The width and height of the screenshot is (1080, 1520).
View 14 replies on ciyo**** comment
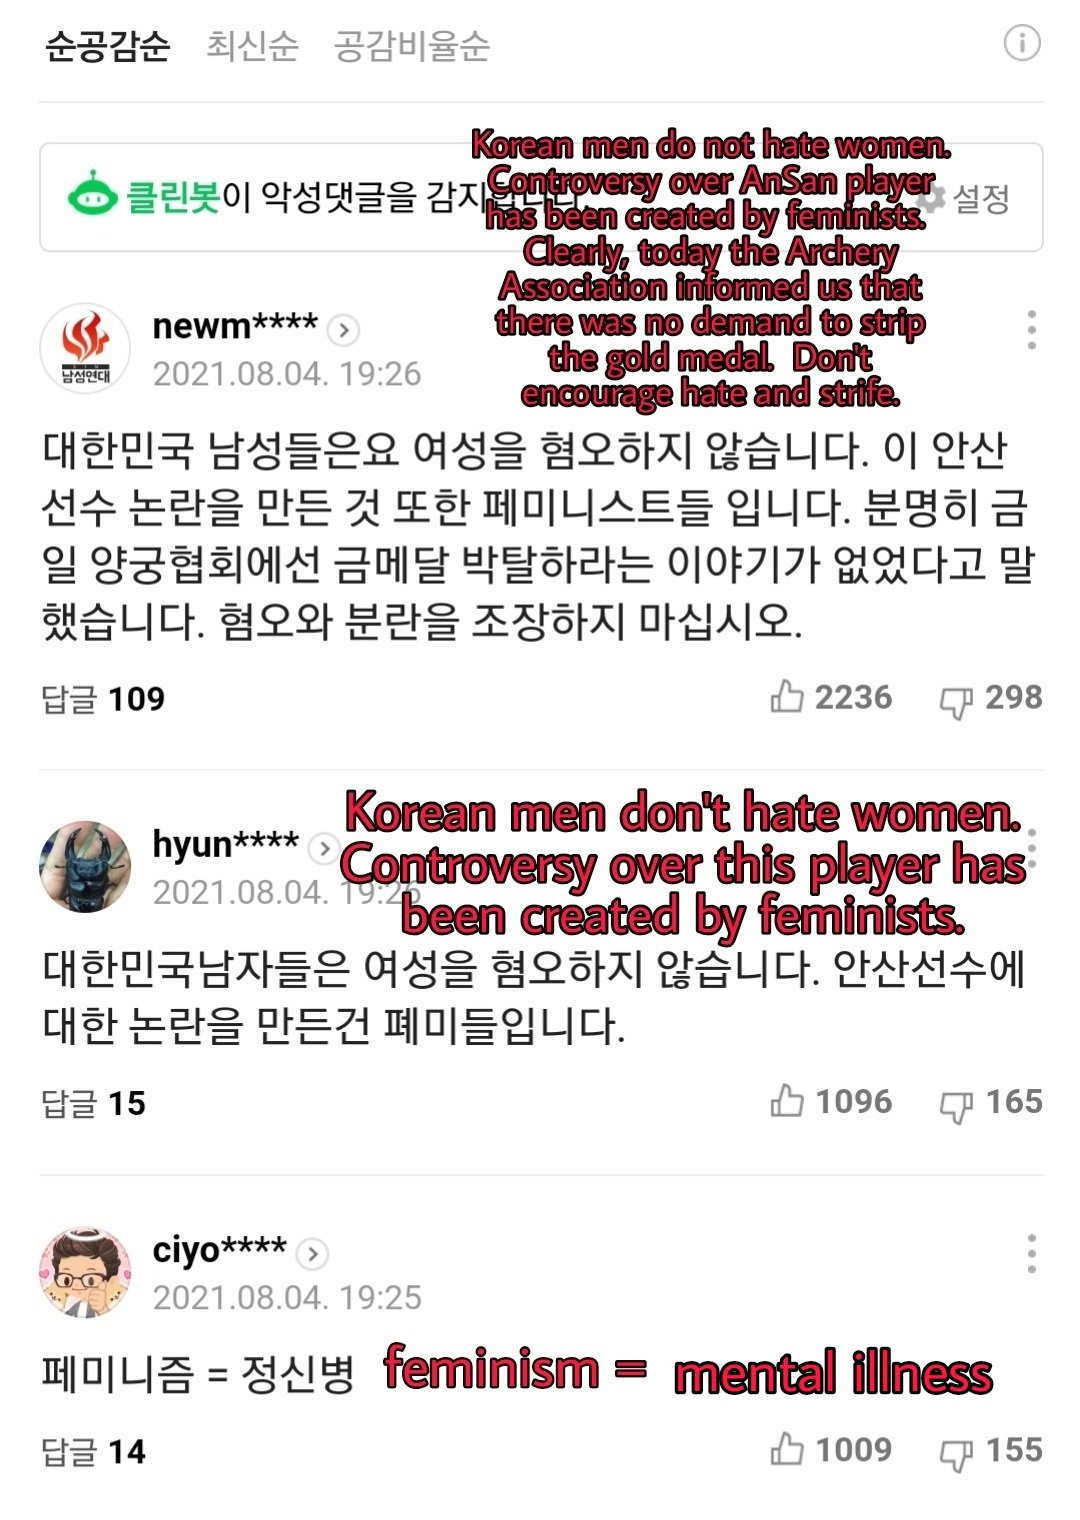pos(94,1452)
